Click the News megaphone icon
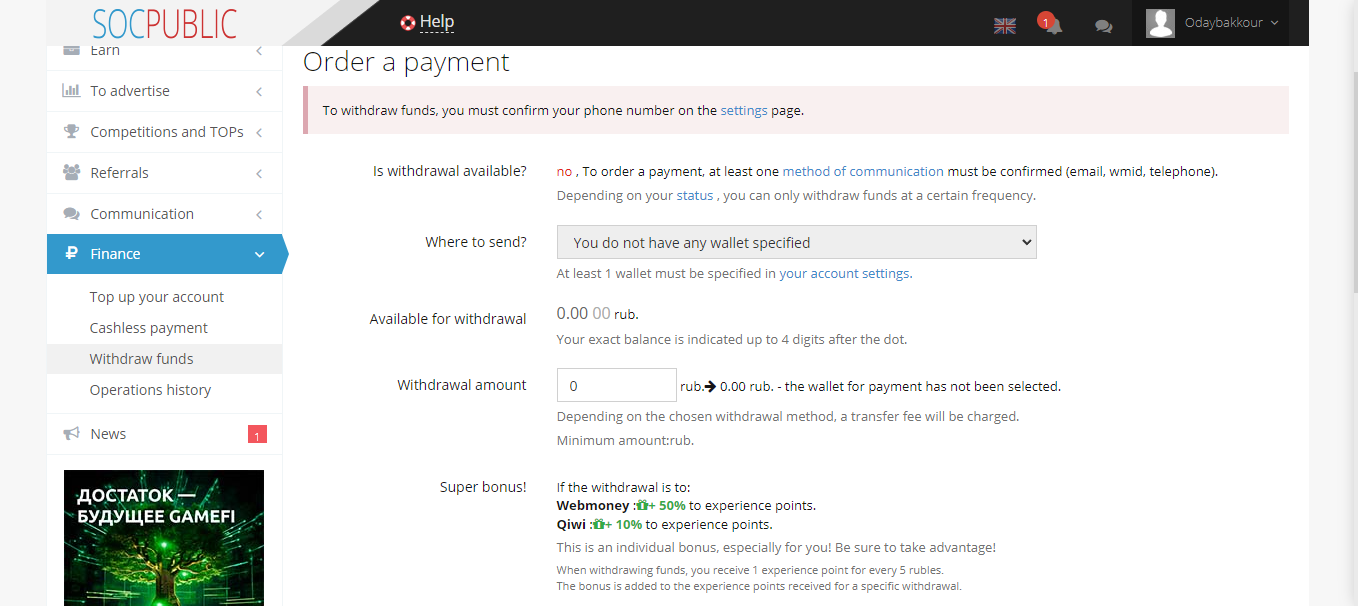 pos(71,434)
